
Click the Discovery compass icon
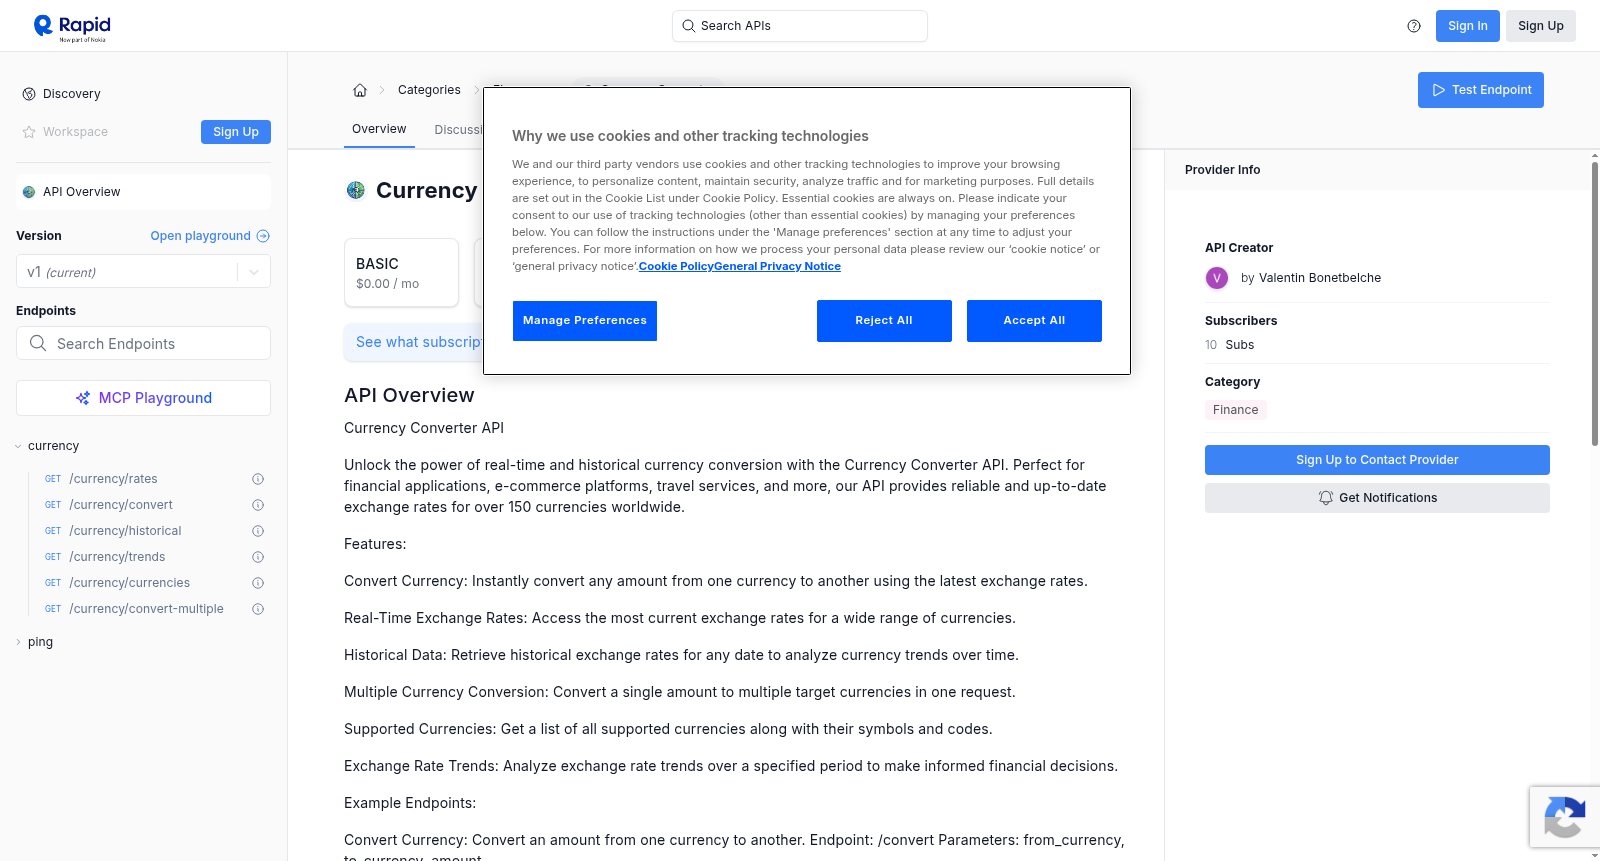click(x=29, y=94)
